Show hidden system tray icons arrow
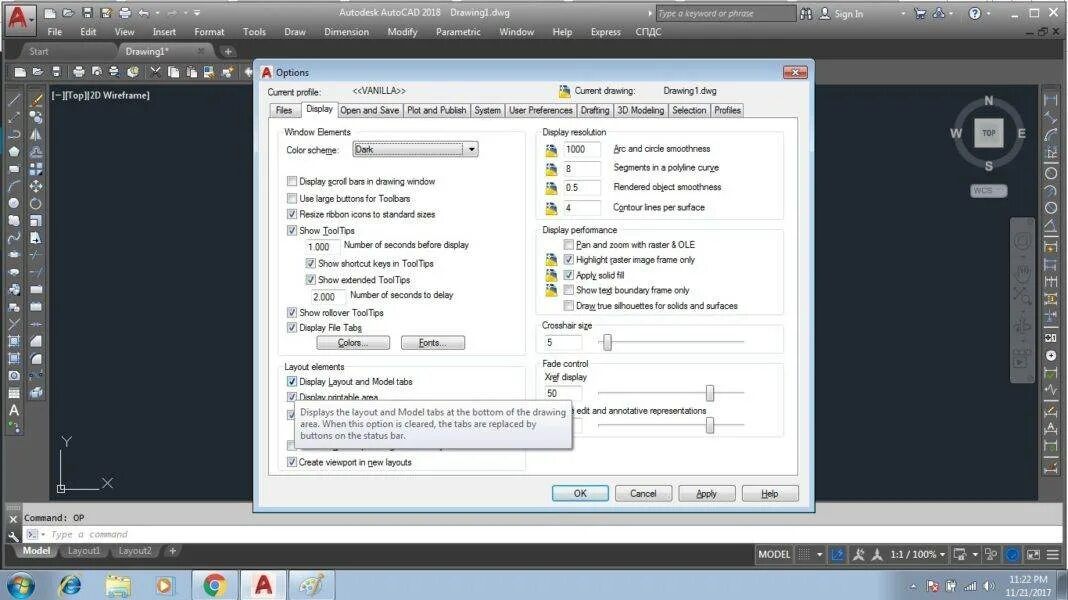The image size is (1068, 600). (x=913, y=586)
